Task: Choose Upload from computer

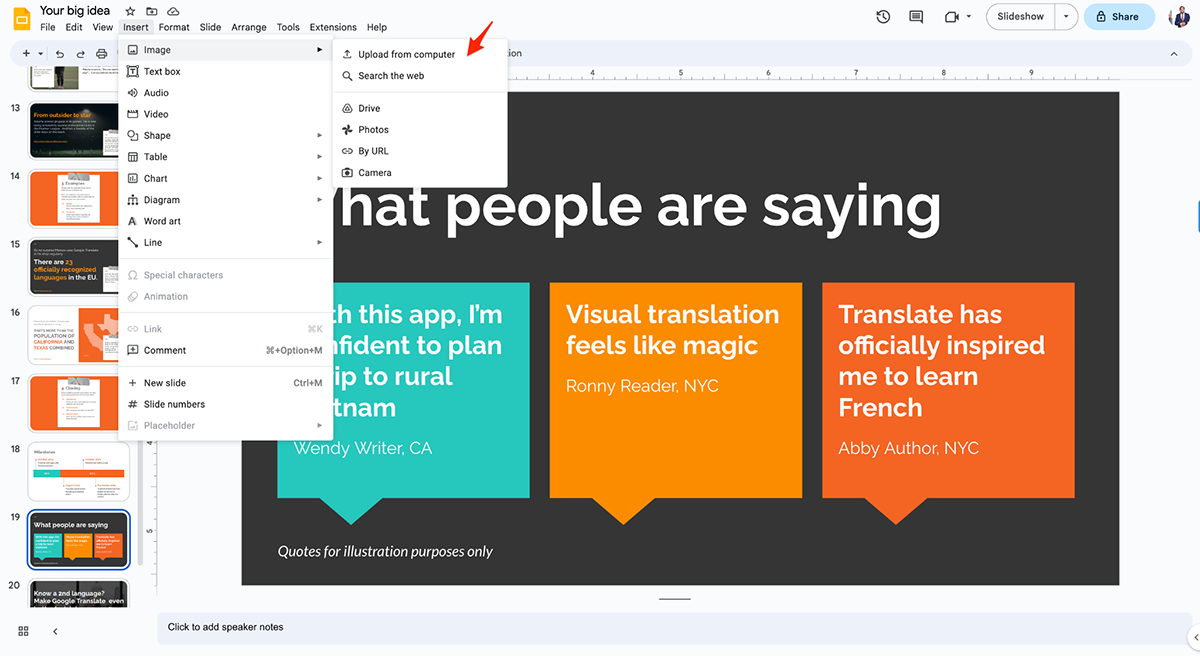Action: click(x=406, y=54)
